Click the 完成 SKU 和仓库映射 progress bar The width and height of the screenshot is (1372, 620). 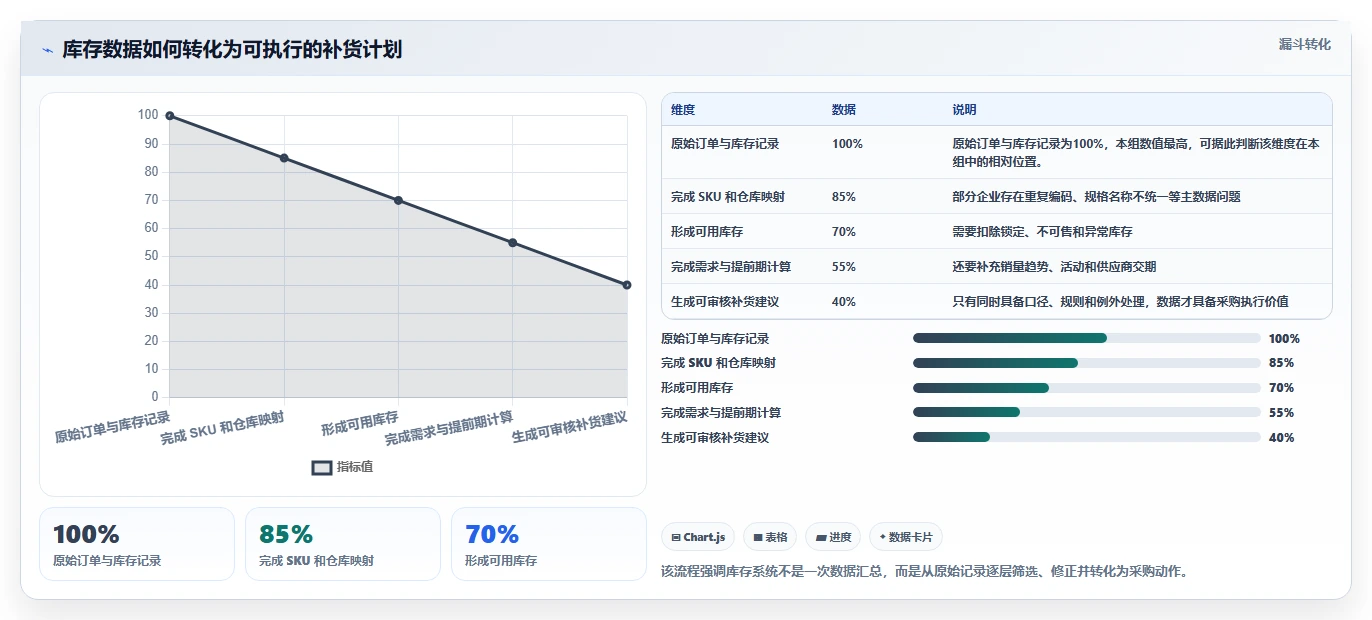coord(1087,363)
